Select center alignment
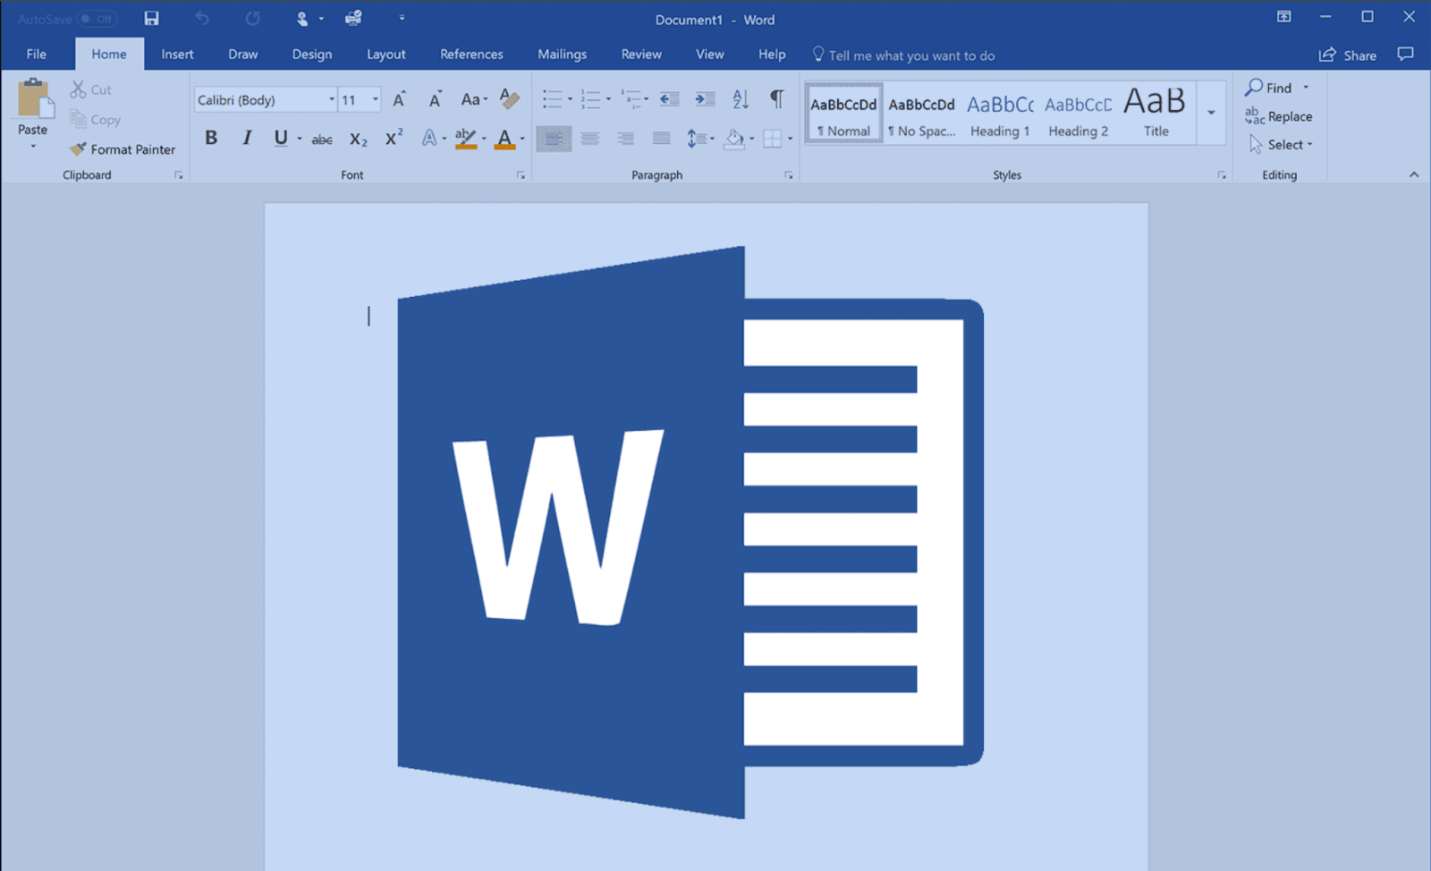Viewport: 1431px width, 871px height. tap(590, 138)
